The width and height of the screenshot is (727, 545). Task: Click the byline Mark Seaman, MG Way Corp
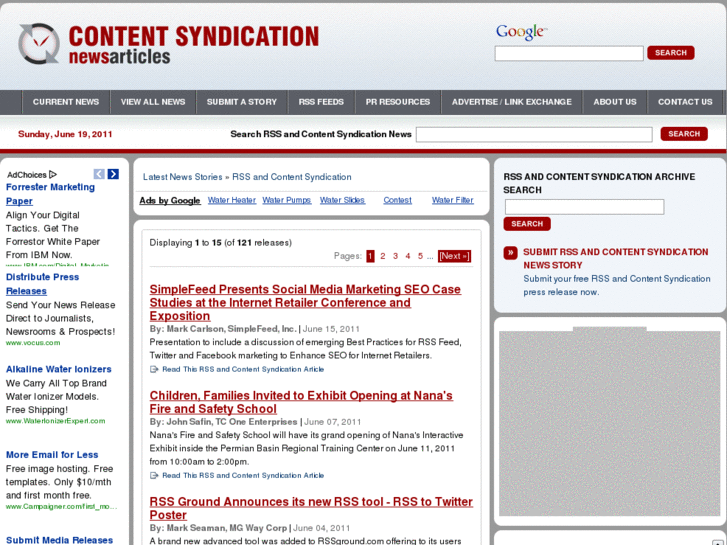[x=227, y=528]
